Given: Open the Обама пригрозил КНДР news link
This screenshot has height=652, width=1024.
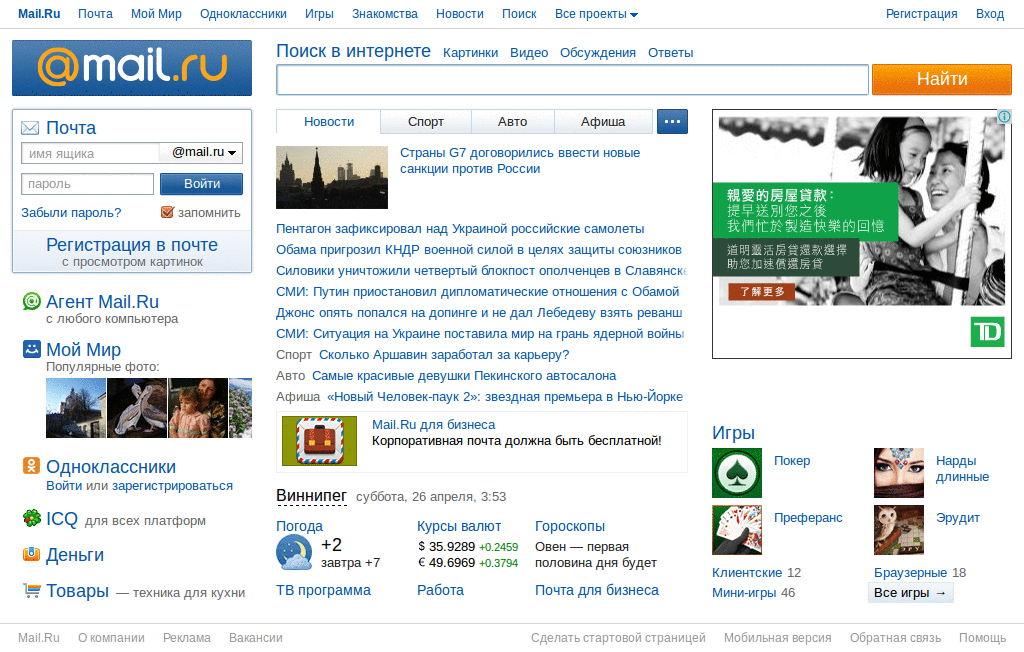Looking at the screenshot, I should point(479,250).
